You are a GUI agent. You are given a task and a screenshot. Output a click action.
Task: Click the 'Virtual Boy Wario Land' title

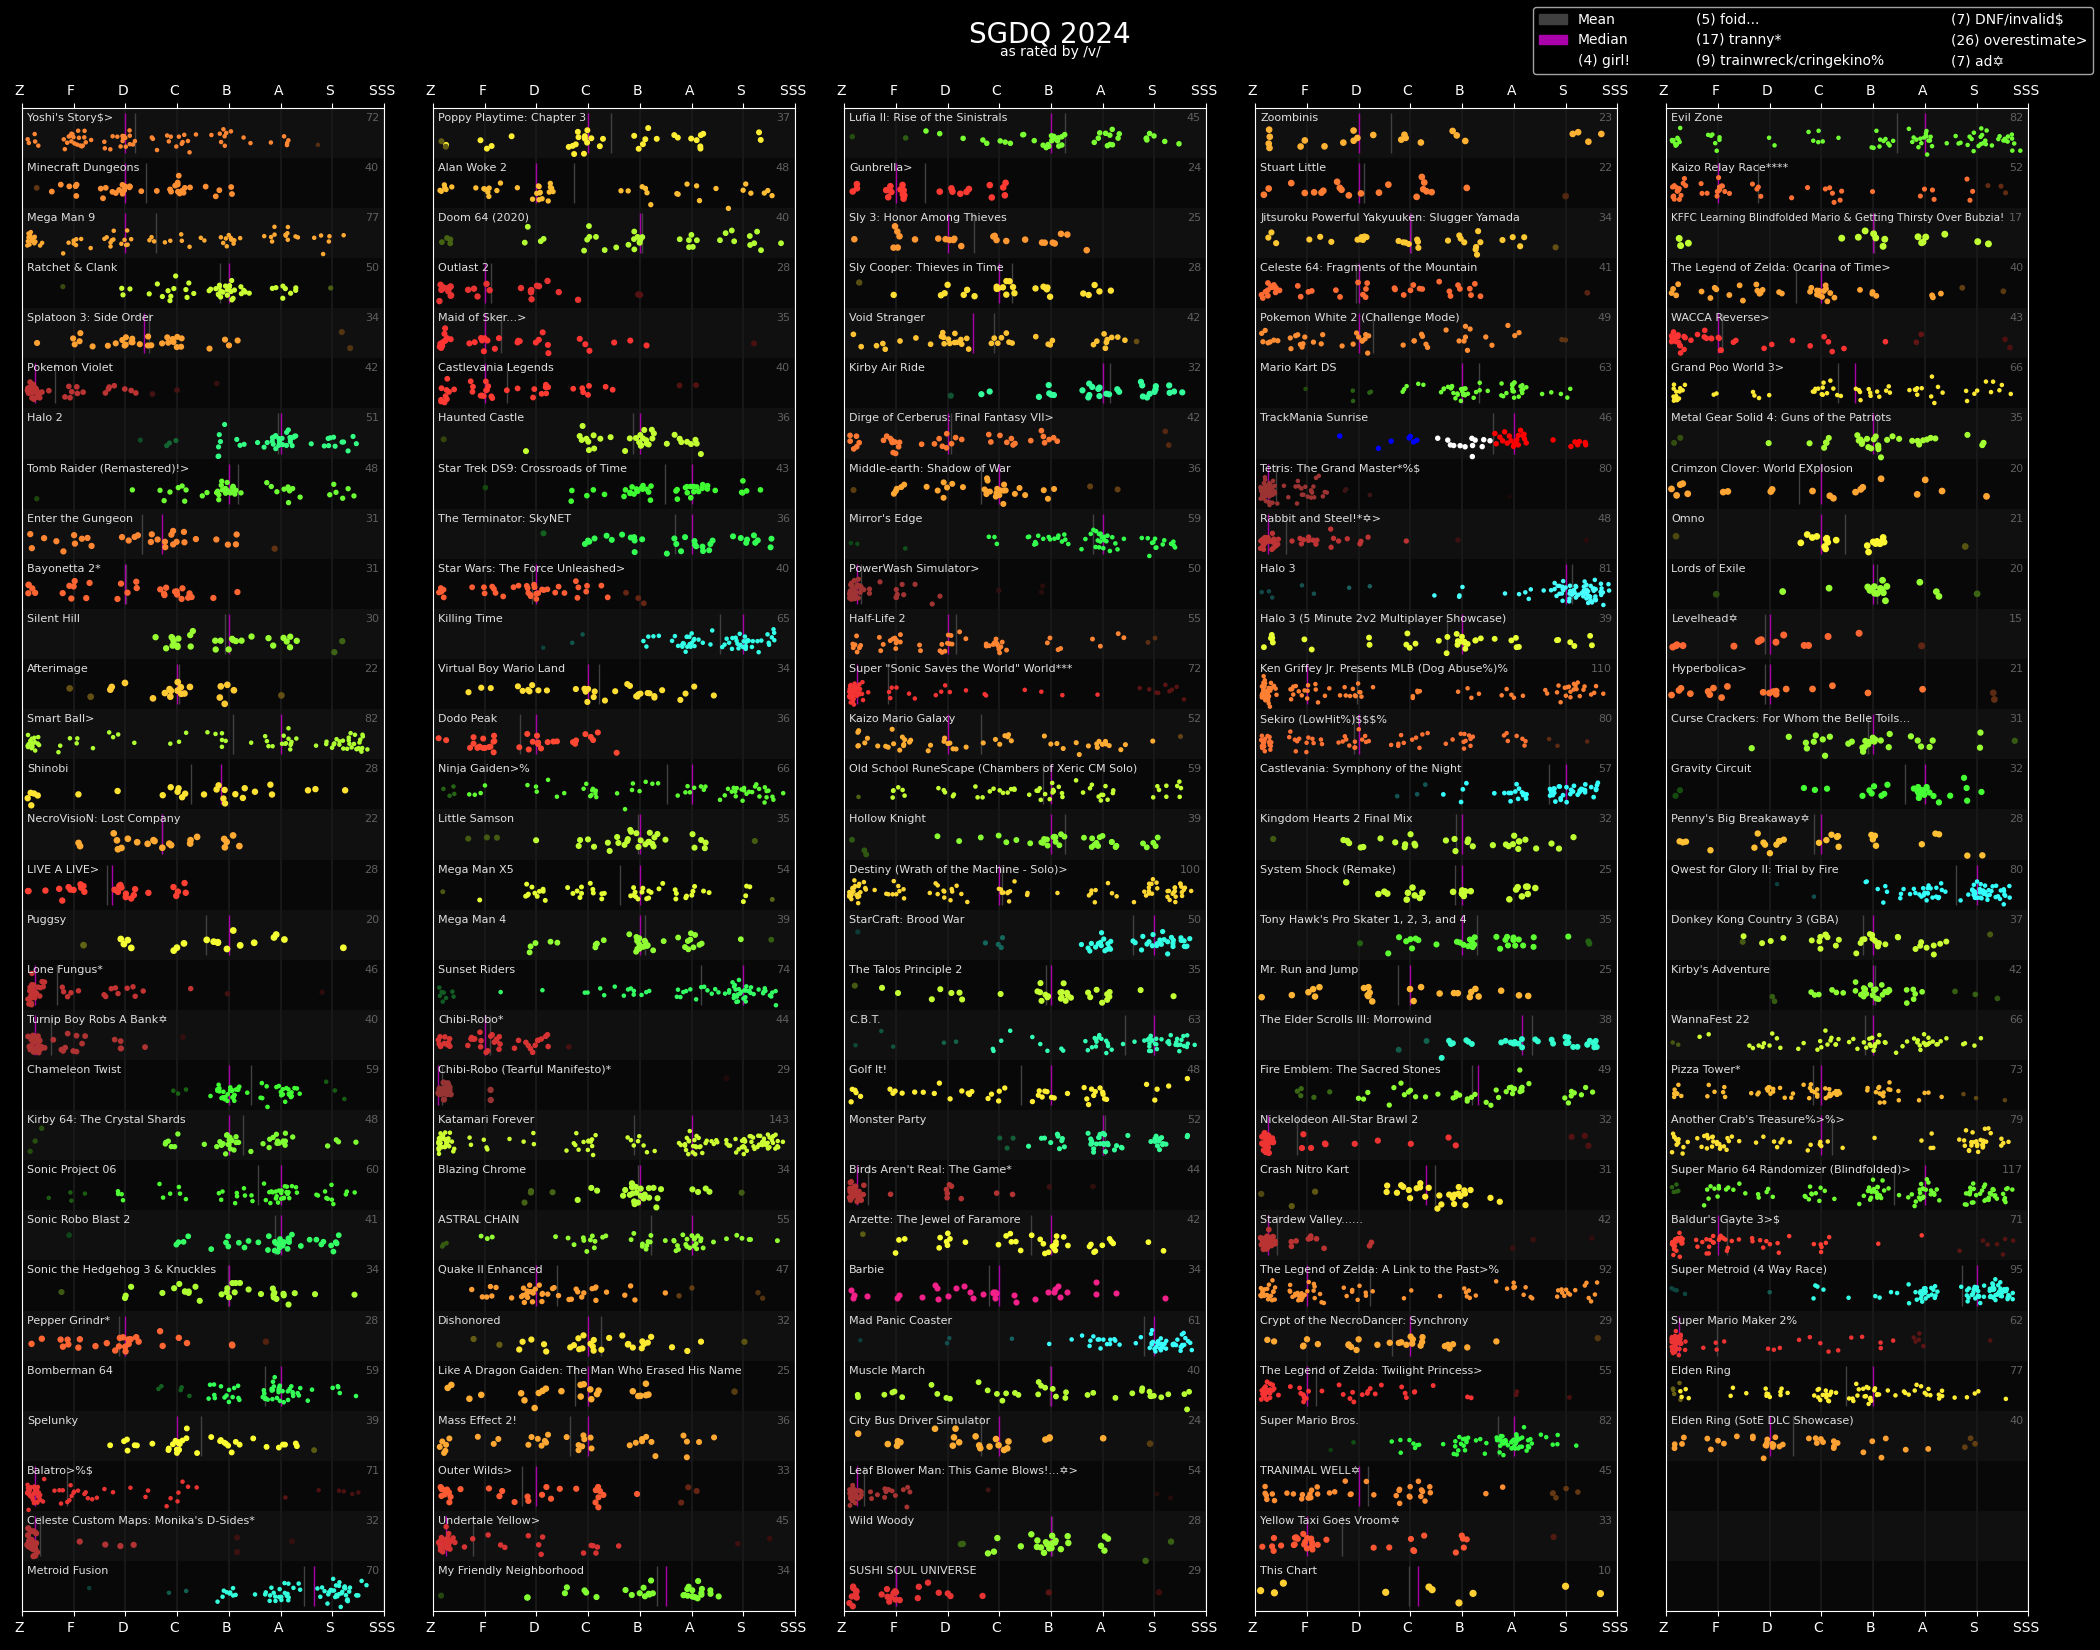click(x=501, y=669)
